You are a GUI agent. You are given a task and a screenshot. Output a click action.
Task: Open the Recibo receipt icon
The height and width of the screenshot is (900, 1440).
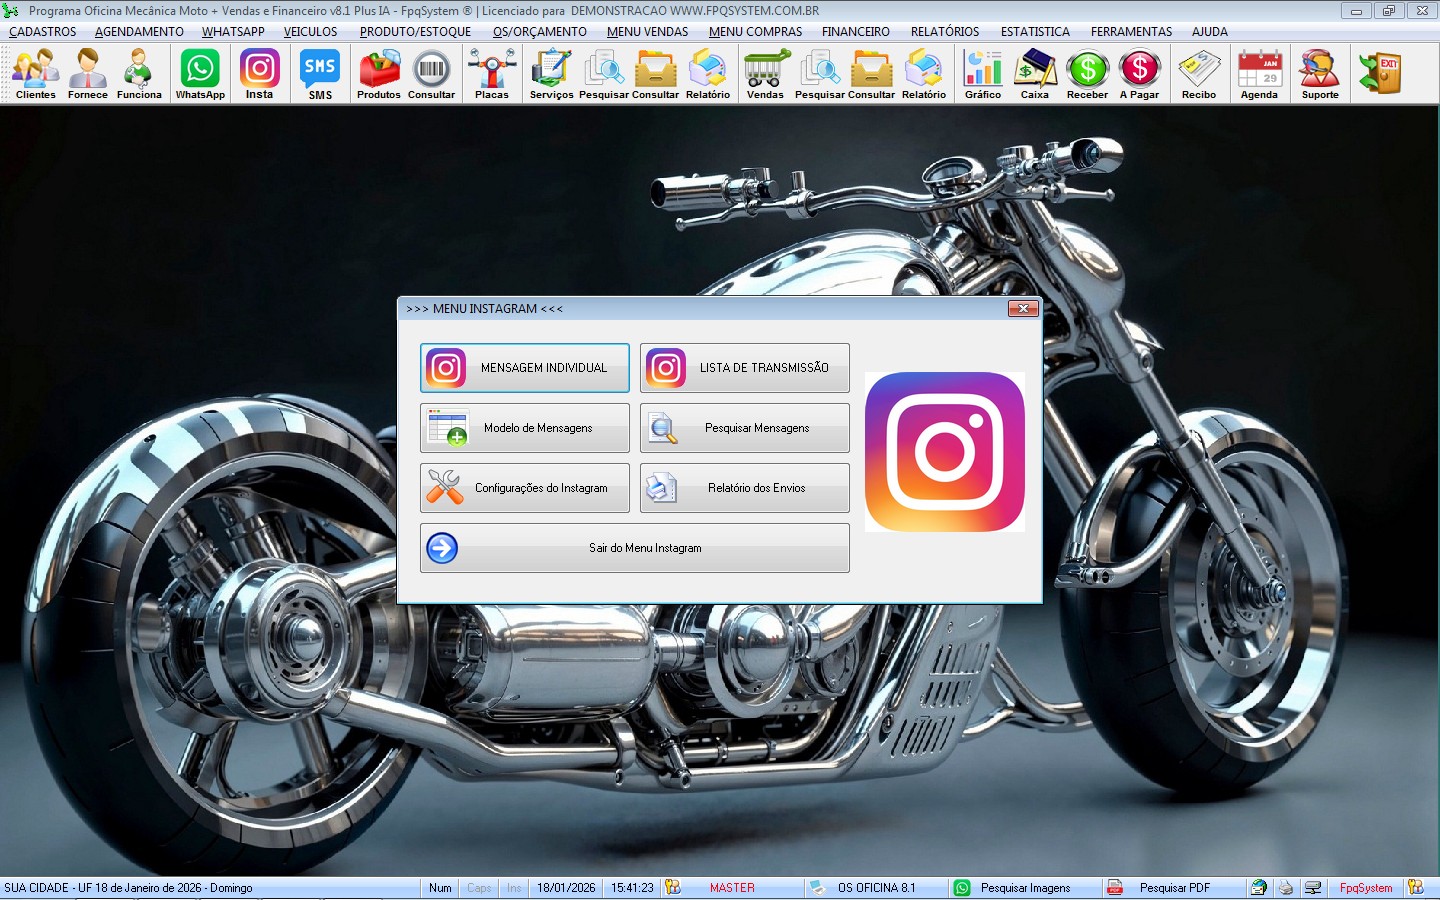1199,74
